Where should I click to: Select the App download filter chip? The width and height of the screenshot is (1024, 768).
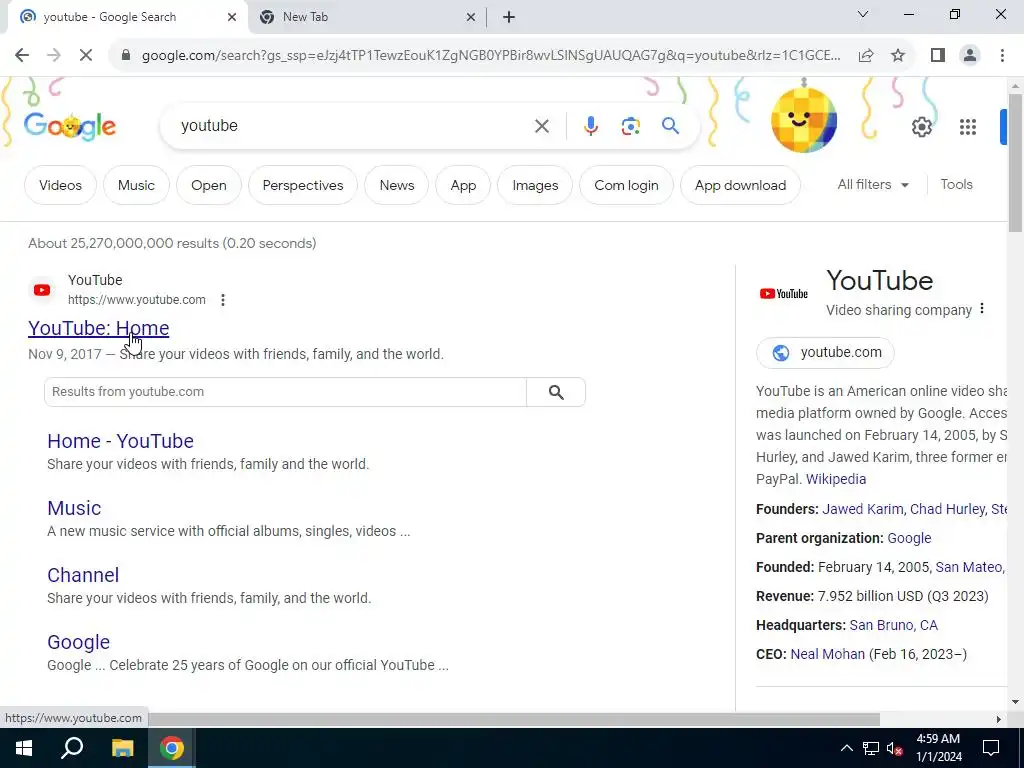tap(740, 185)
